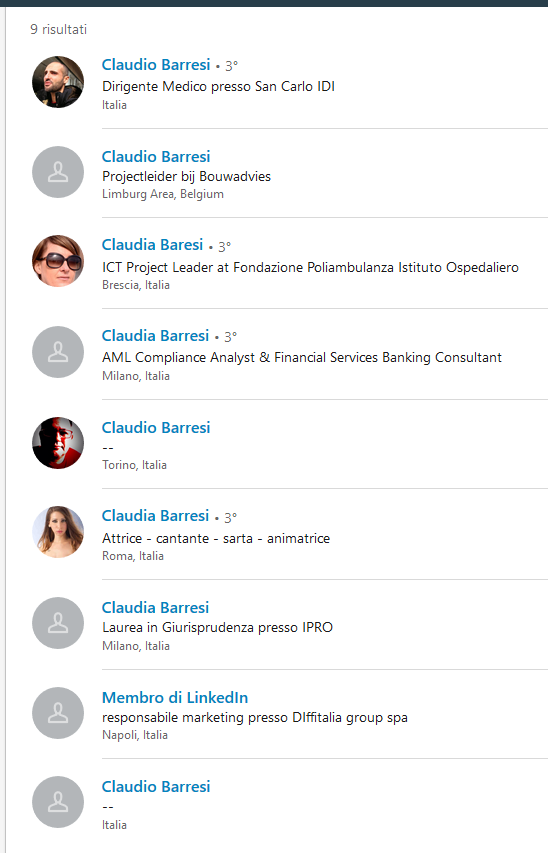Open the photo of Attrice cantante Claudia Barresi
The image size is (548, 853).
(58, 532)
